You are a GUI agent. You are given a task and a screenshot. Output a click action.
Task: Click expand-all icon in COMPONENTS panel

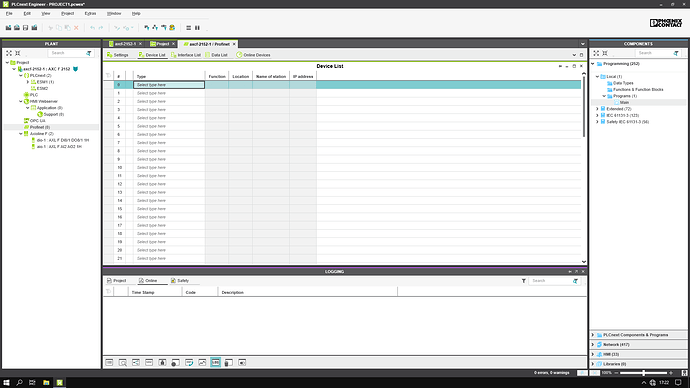tap(596, 53)
